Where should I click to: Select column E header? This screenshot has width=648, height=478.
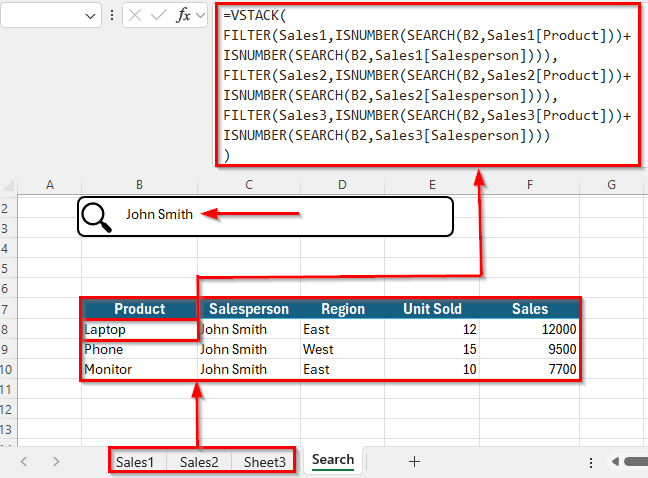point(432,185)
